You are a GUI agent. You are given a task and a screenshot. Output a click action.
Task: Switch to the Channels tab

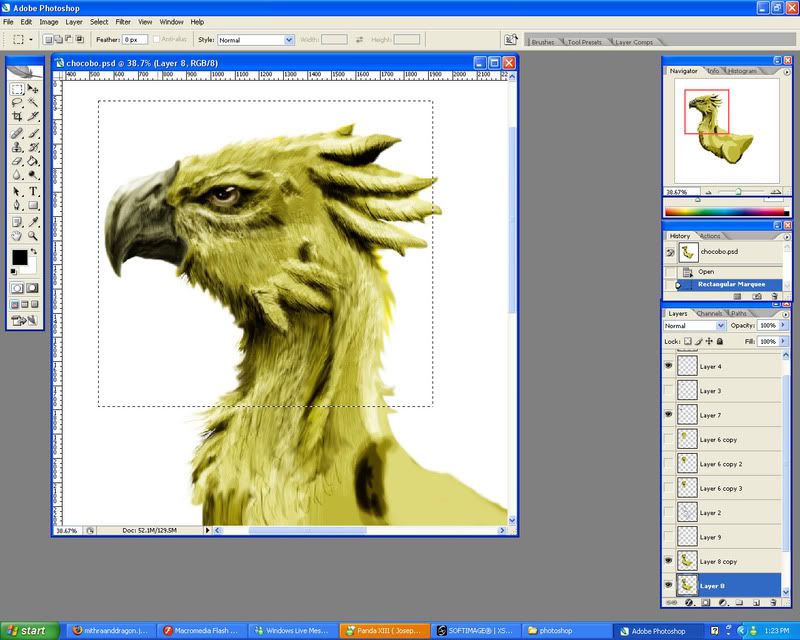click(709, 313)
